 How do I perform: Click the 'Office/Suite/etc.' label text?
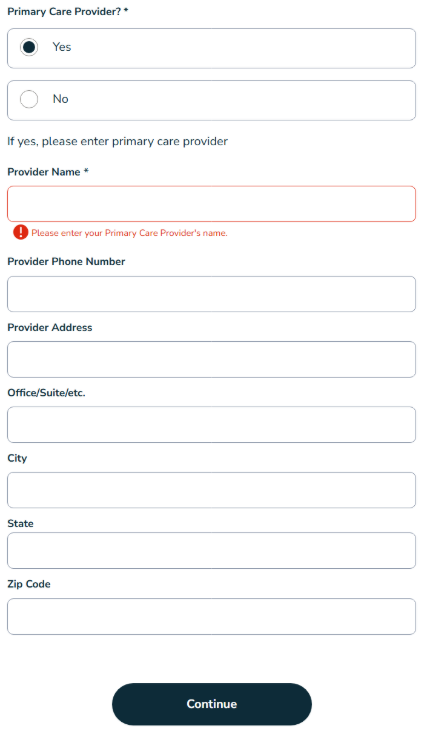click(x=46, y=393)
